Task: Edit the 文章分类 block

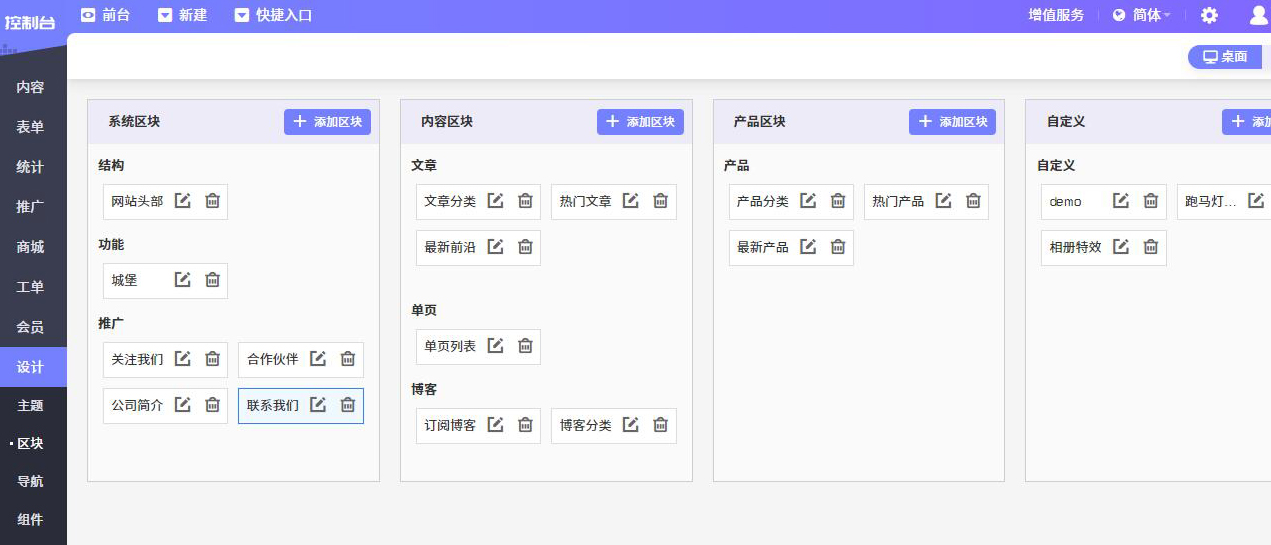Action: [x=495, y=200]
